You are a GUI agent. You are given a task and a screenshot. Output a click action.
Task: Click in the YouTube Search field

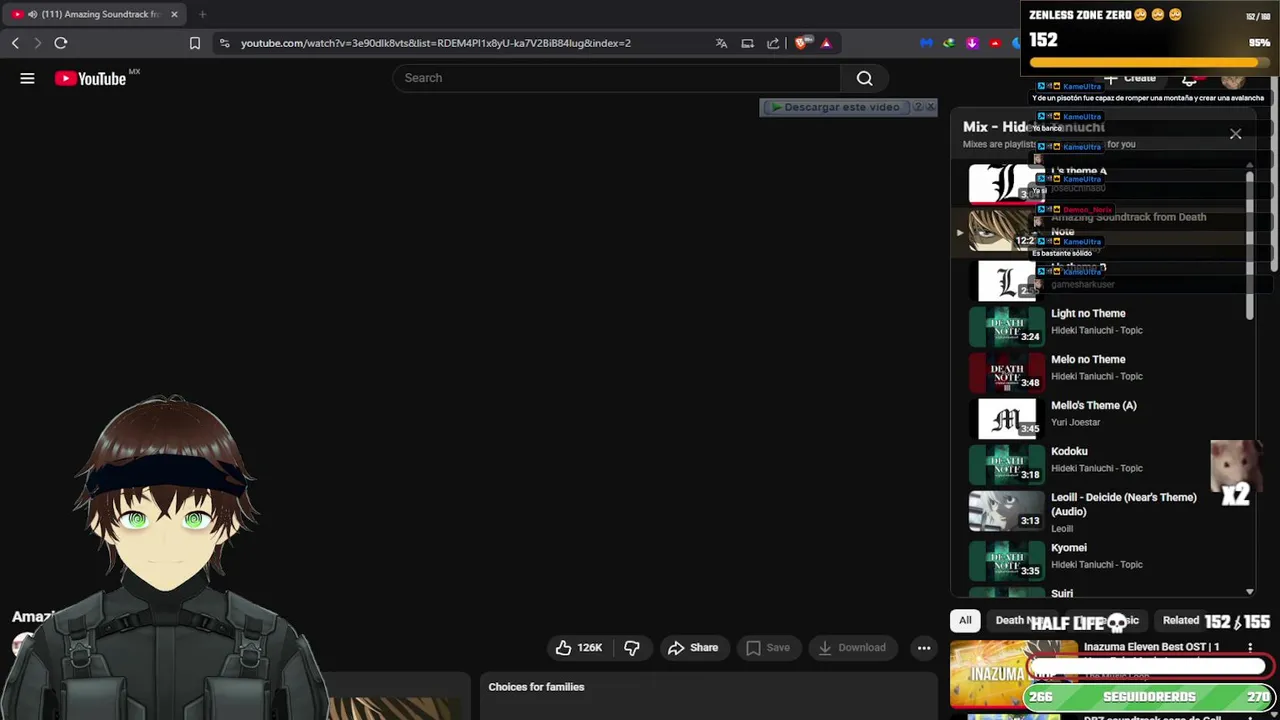(616, 78)
